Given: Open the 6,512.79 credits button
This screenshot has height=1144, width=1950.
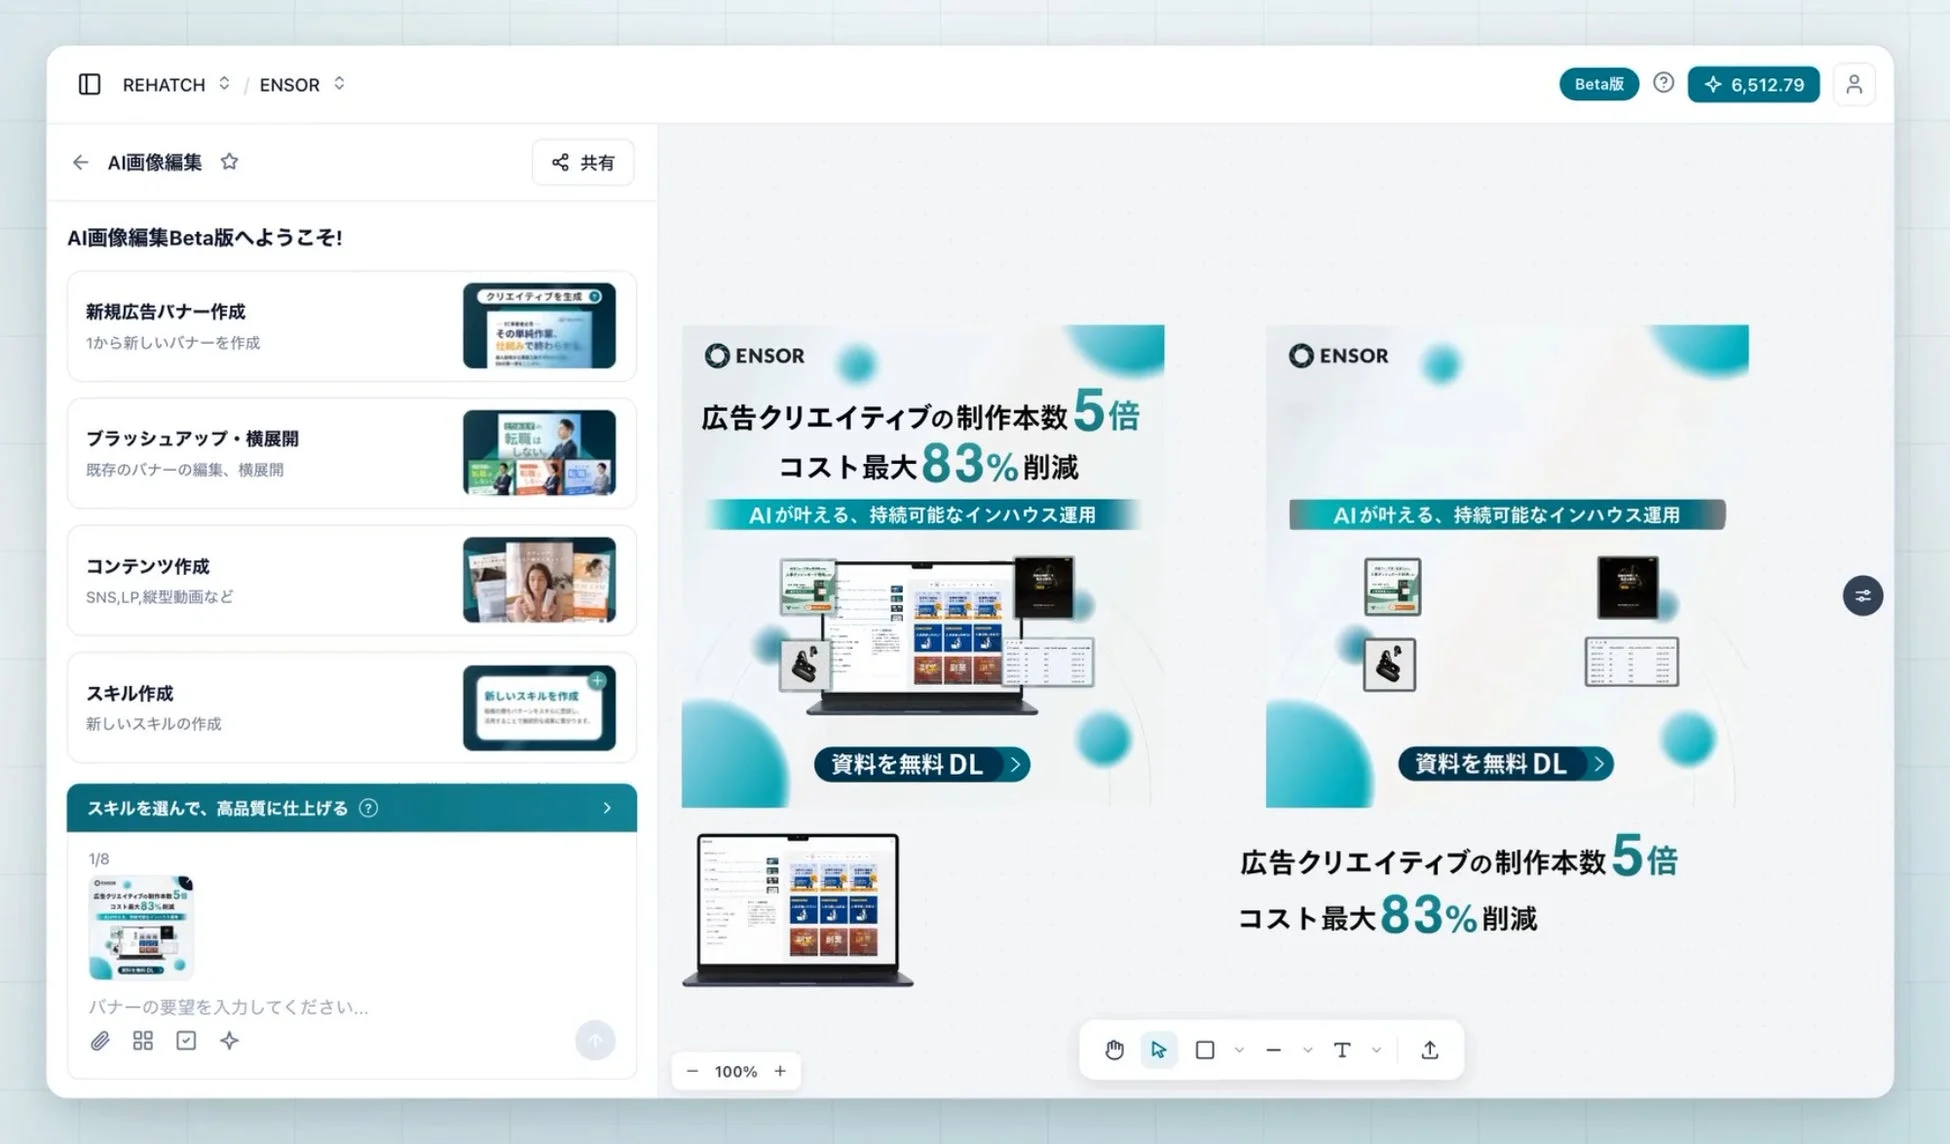Looking at the screenshot, I should 1753,84.
